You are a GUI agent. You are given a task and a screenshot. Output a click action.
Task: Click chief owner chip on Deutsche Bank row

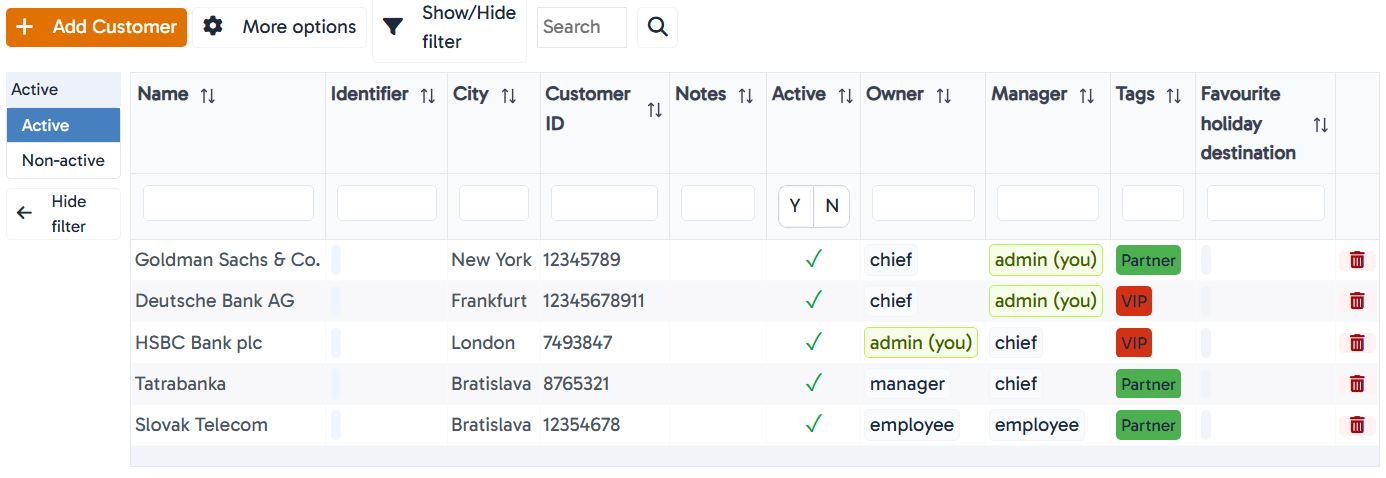coord(891,301)
